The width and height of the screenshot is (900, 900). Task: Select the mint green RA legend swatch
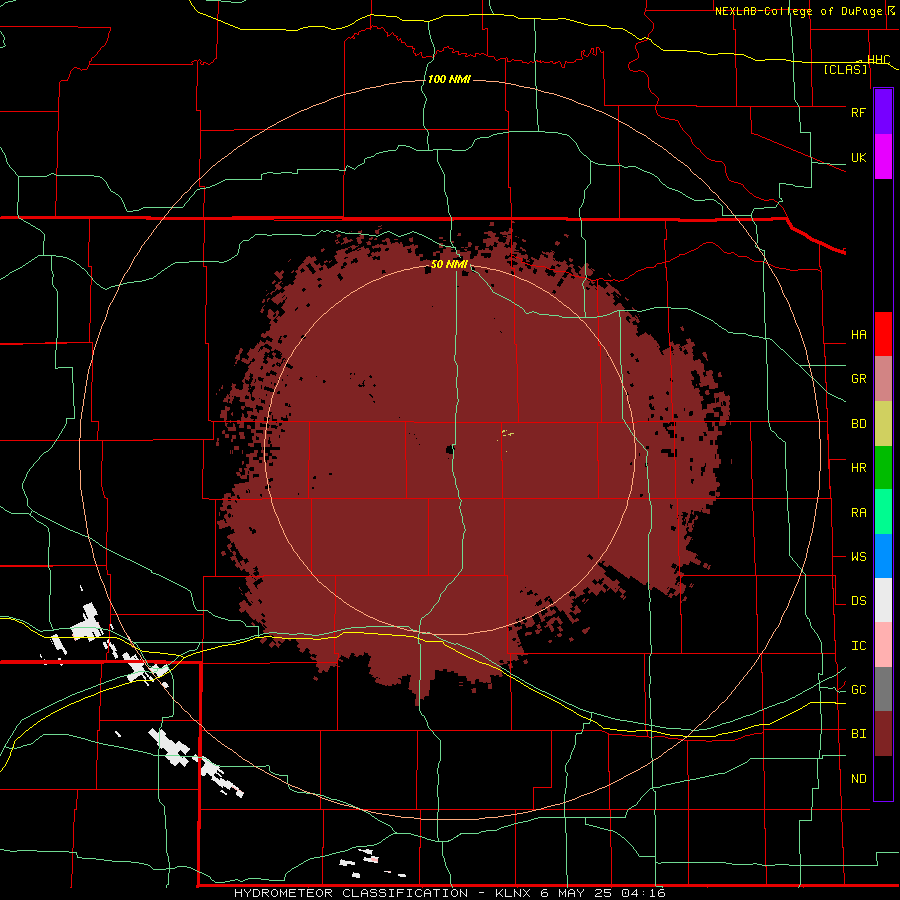pos(883,512)
